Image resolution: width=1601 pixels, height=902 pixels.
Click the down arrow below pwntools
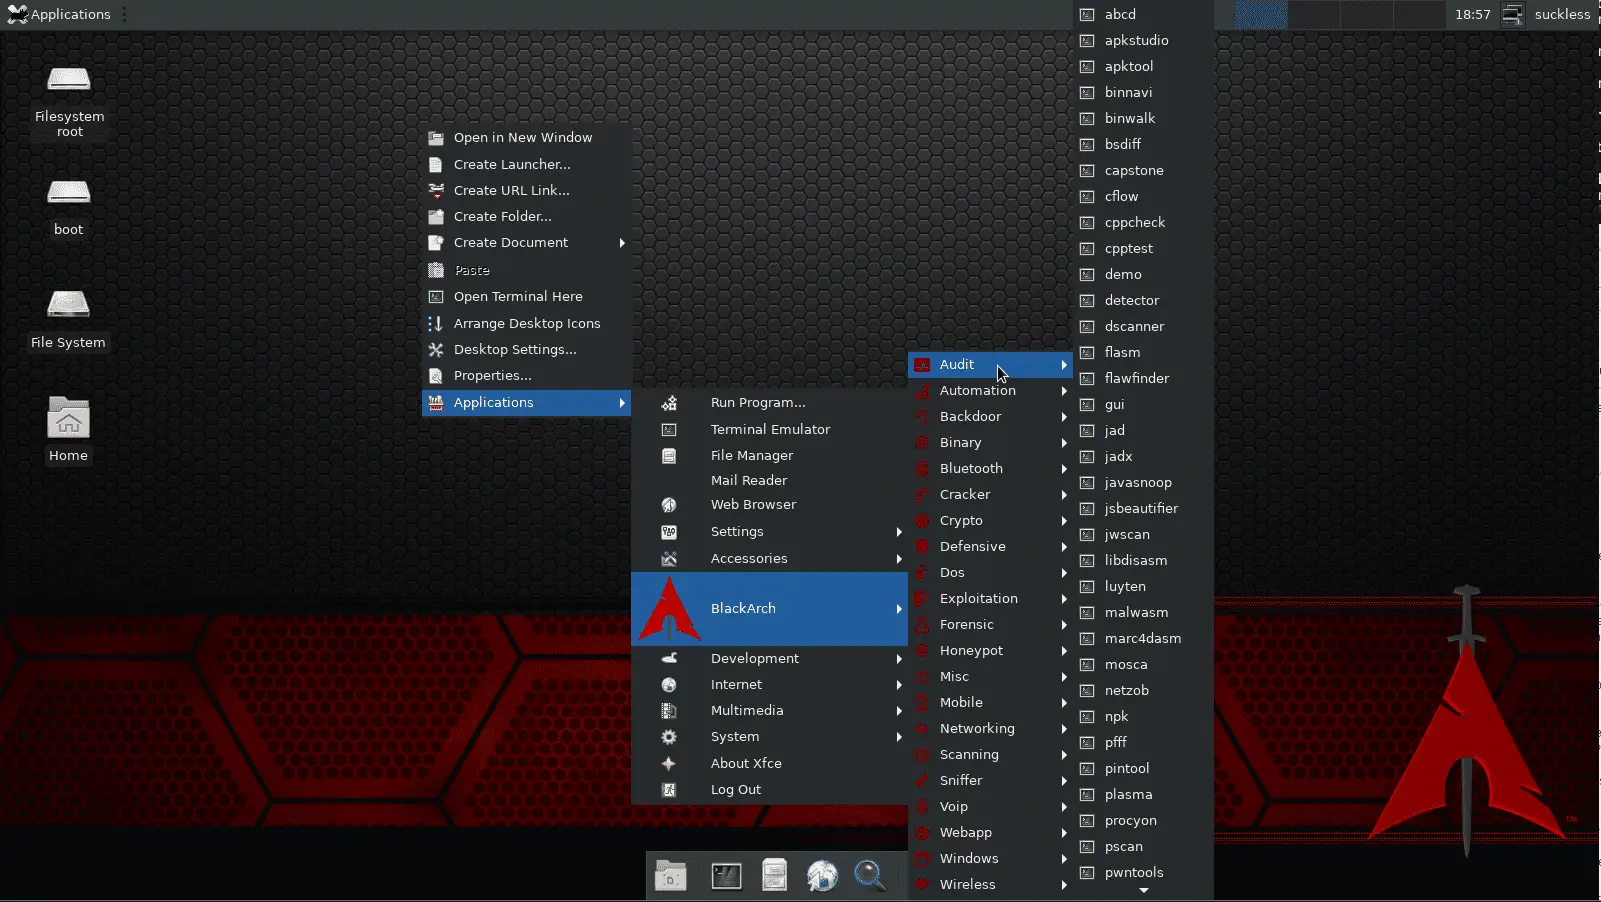[x=1144, y=891]
